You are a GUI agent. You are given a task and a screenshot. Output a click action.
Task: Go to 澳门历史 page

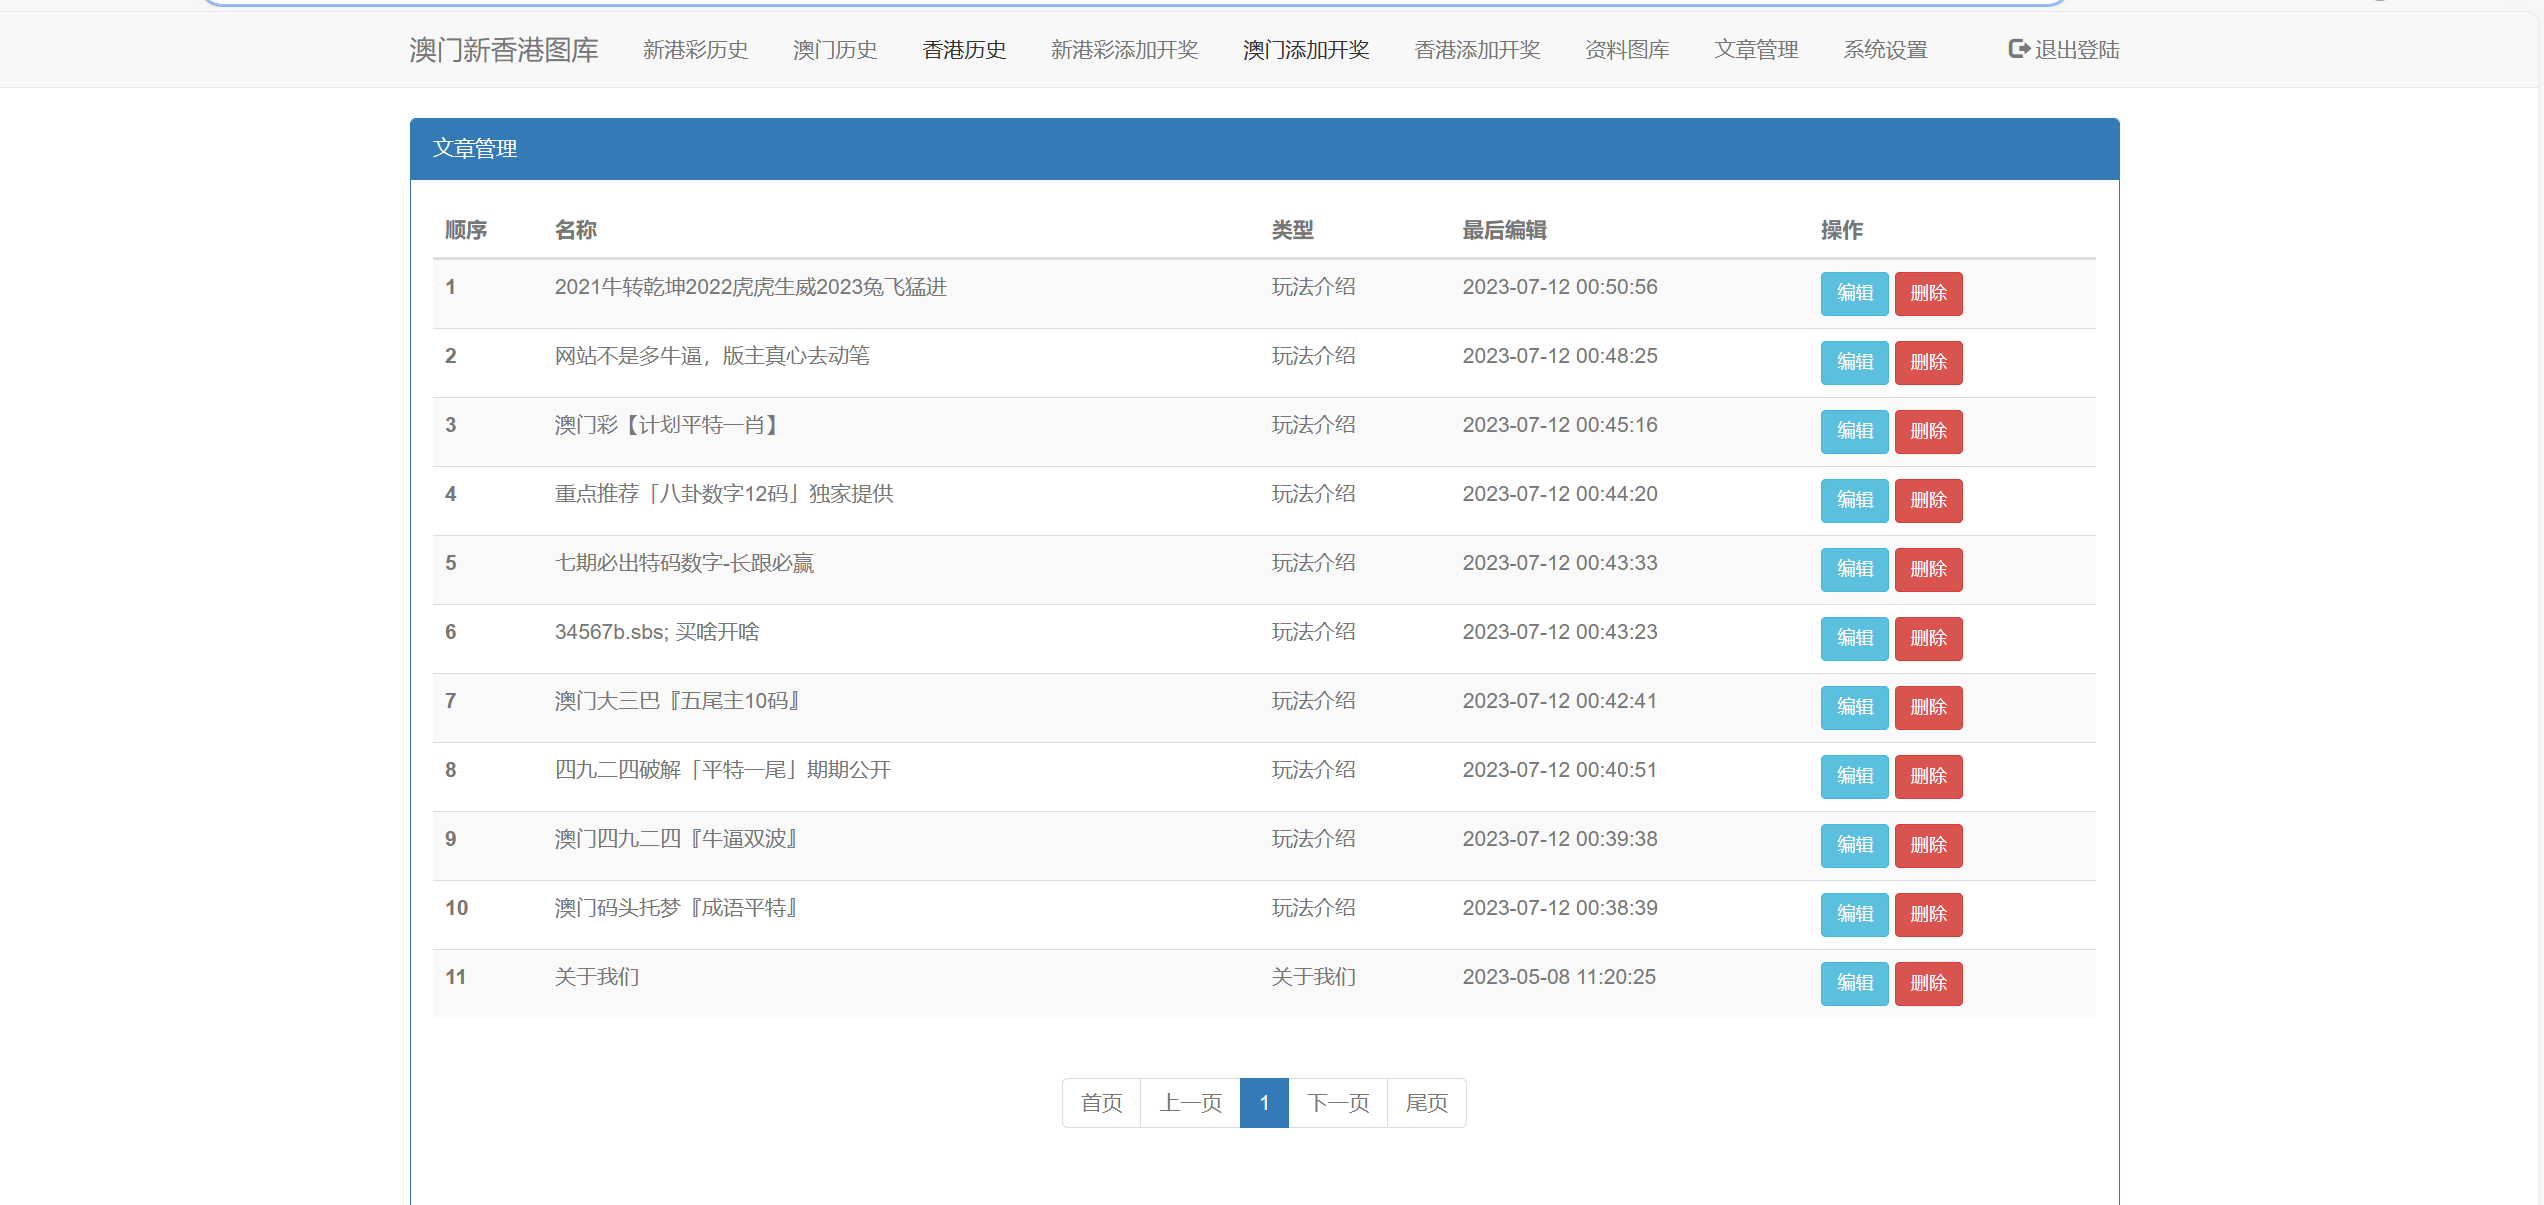click(x=834, y=50)
